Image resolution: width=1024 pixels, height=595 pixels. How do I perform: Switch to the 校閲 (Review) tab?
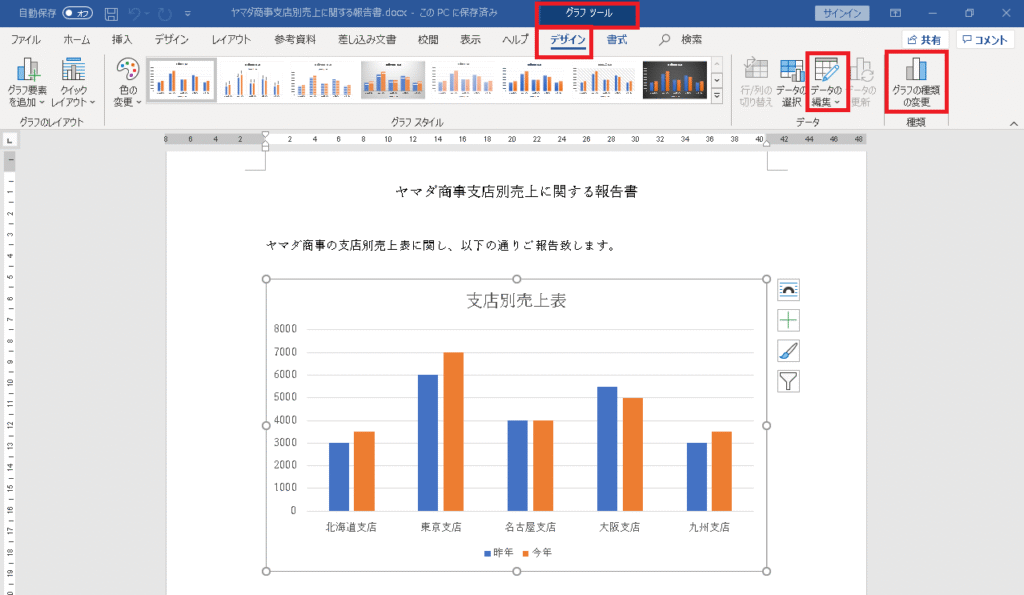428,39
